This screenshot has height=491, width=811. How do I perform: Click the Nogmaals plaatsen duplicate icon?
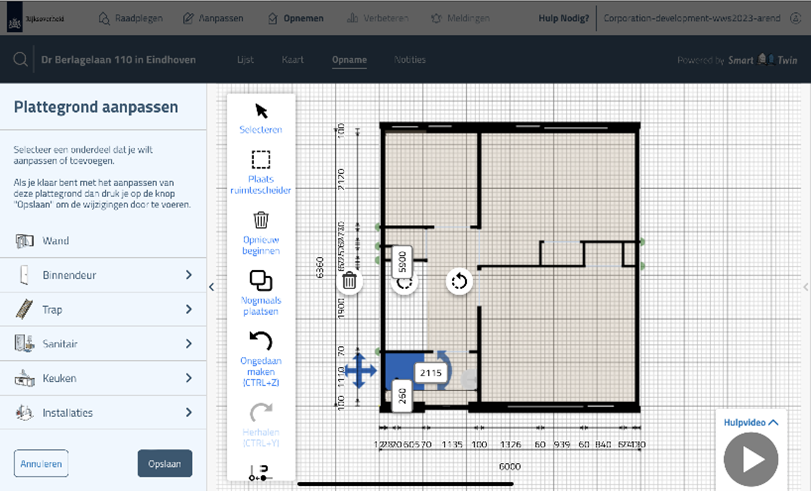point(261,281)
